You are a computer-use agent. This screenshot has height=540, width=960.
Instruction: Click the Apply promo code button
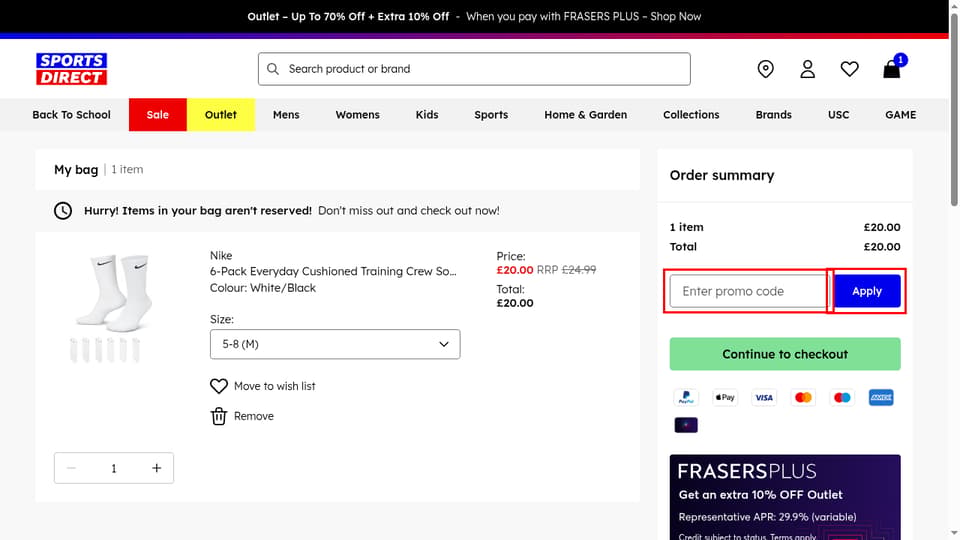[867, 291]
